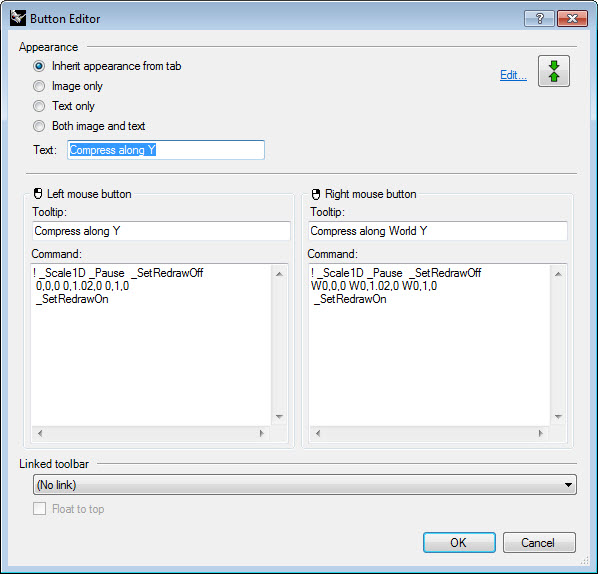Click down arrow in right command scrollbar
598x574 pixels.
click(x=558, y=416)
